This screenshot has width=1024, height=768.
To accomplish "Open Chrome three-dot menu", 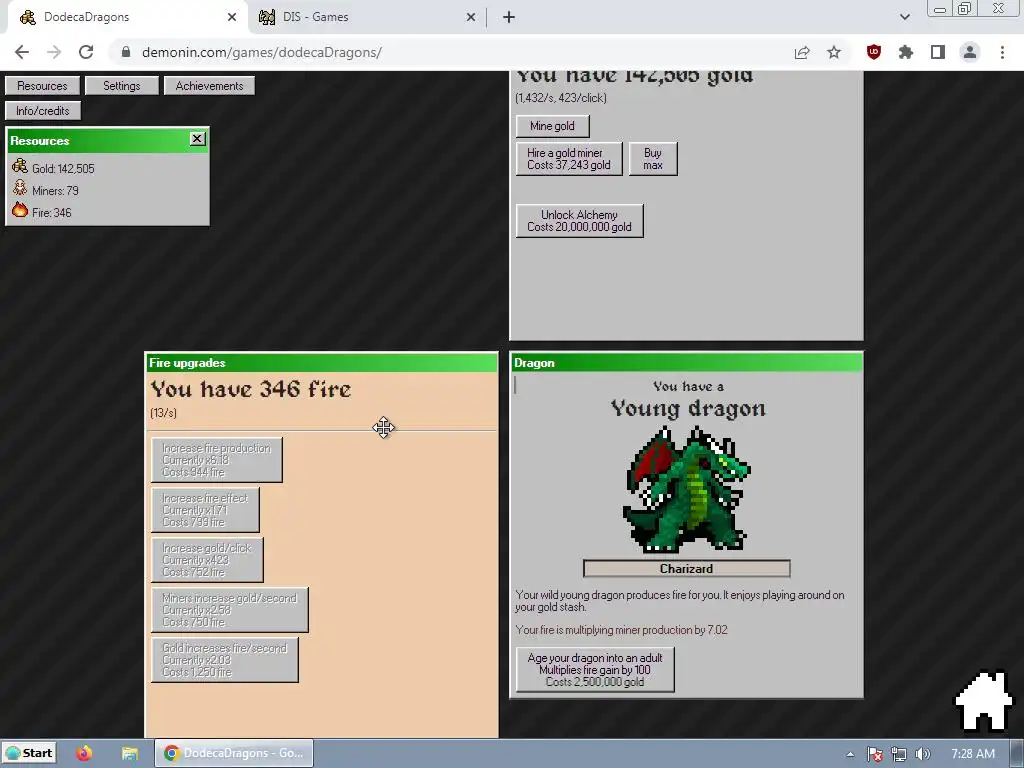I will pyautogui.click(x=1002, y=52).
